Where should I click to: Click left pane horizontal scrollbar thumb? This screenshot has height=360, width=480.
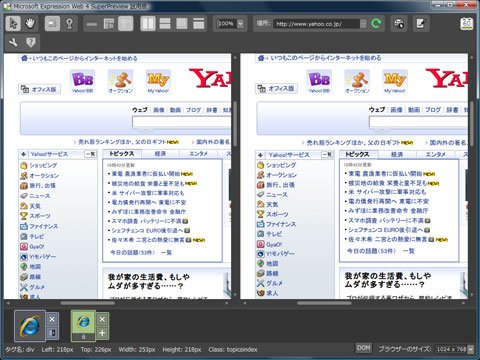(x=88, y=303)
